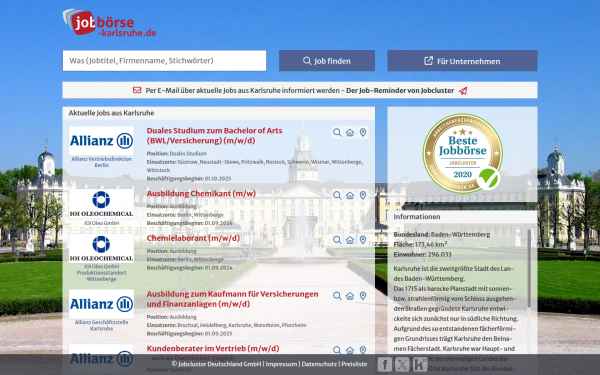Click Allianz logo of Geschäftsstelle Karlsruhe

tap(101, 304)
